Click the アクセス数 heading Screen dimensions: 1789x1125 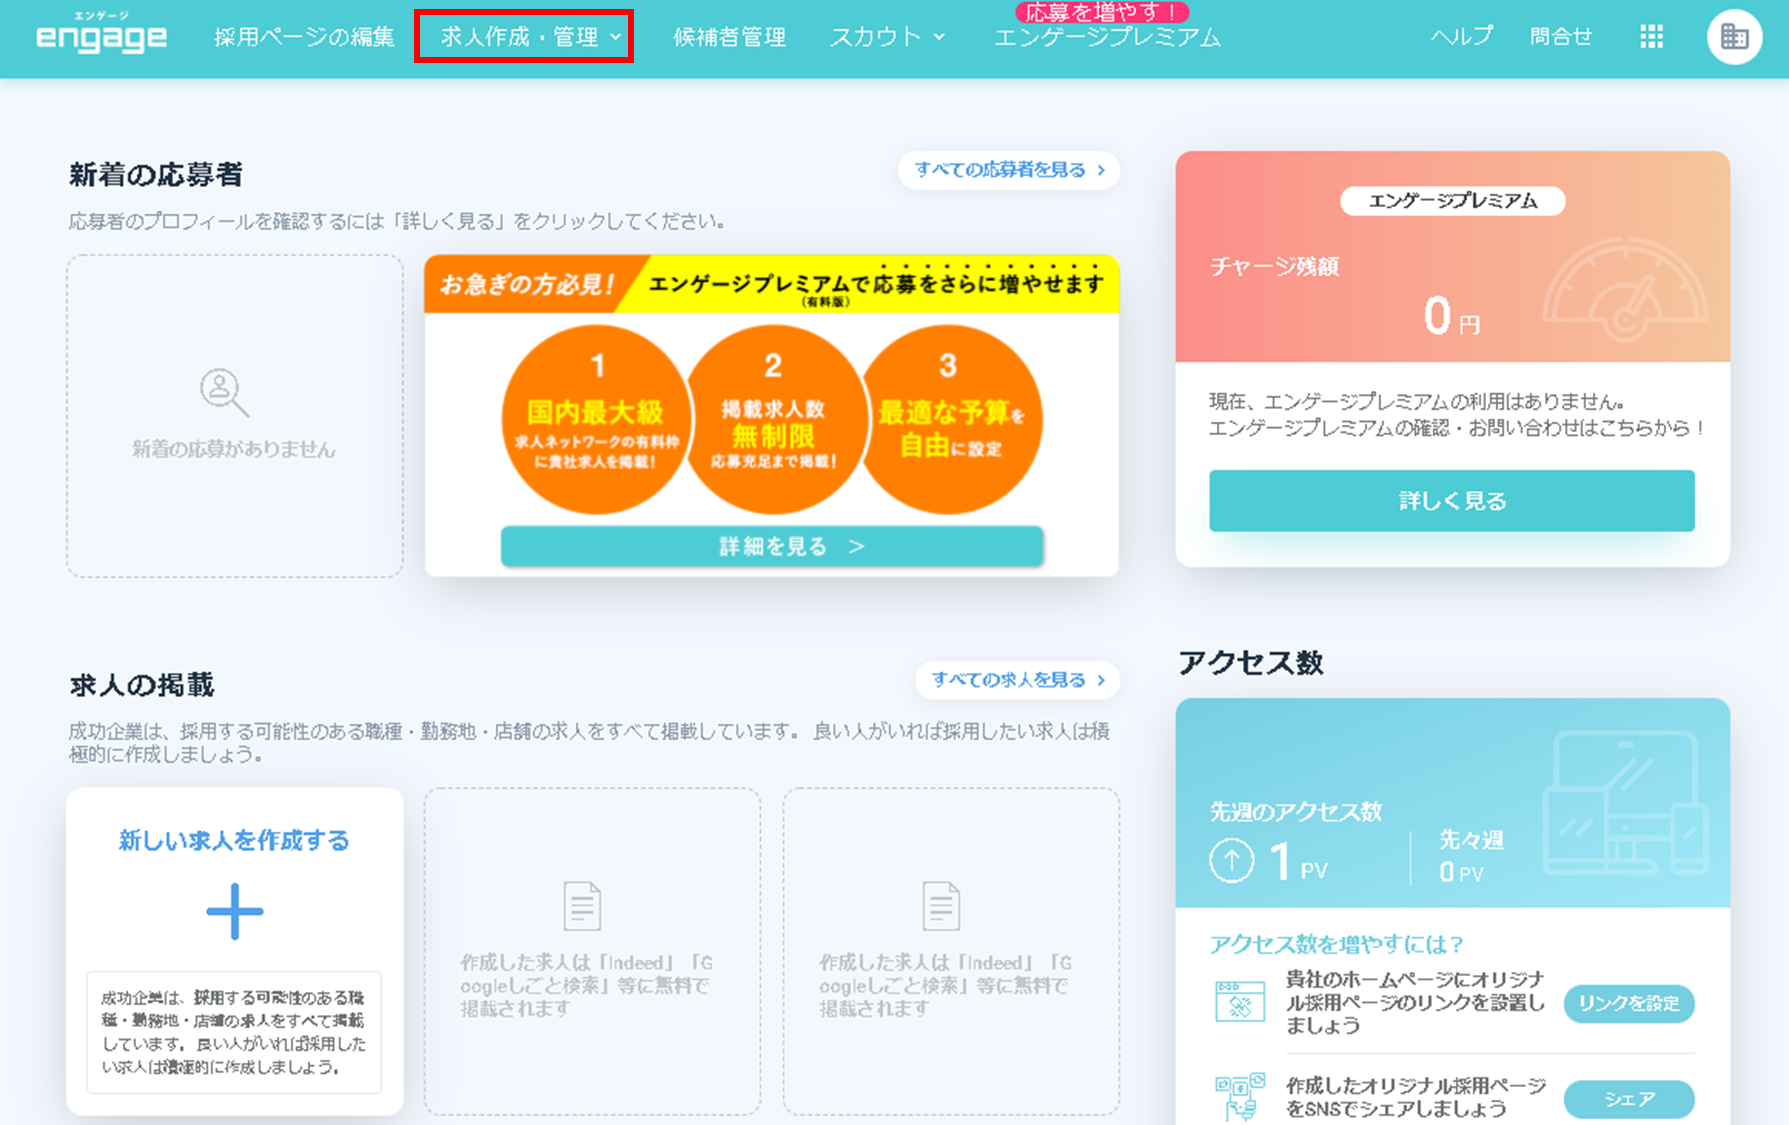point(1251,662)
